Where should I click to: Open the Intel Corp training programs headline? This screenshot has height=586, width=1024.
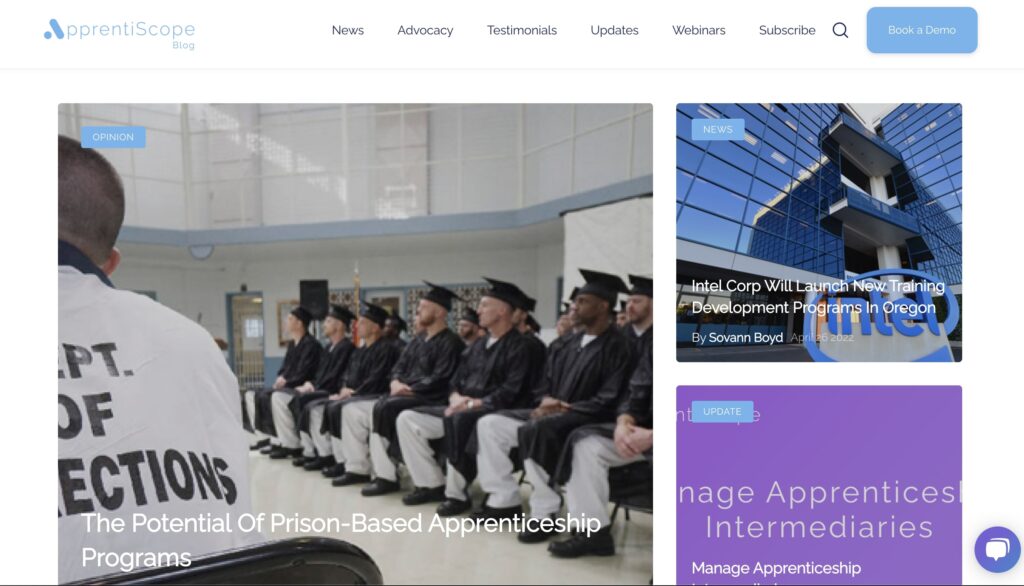[818, 297]
